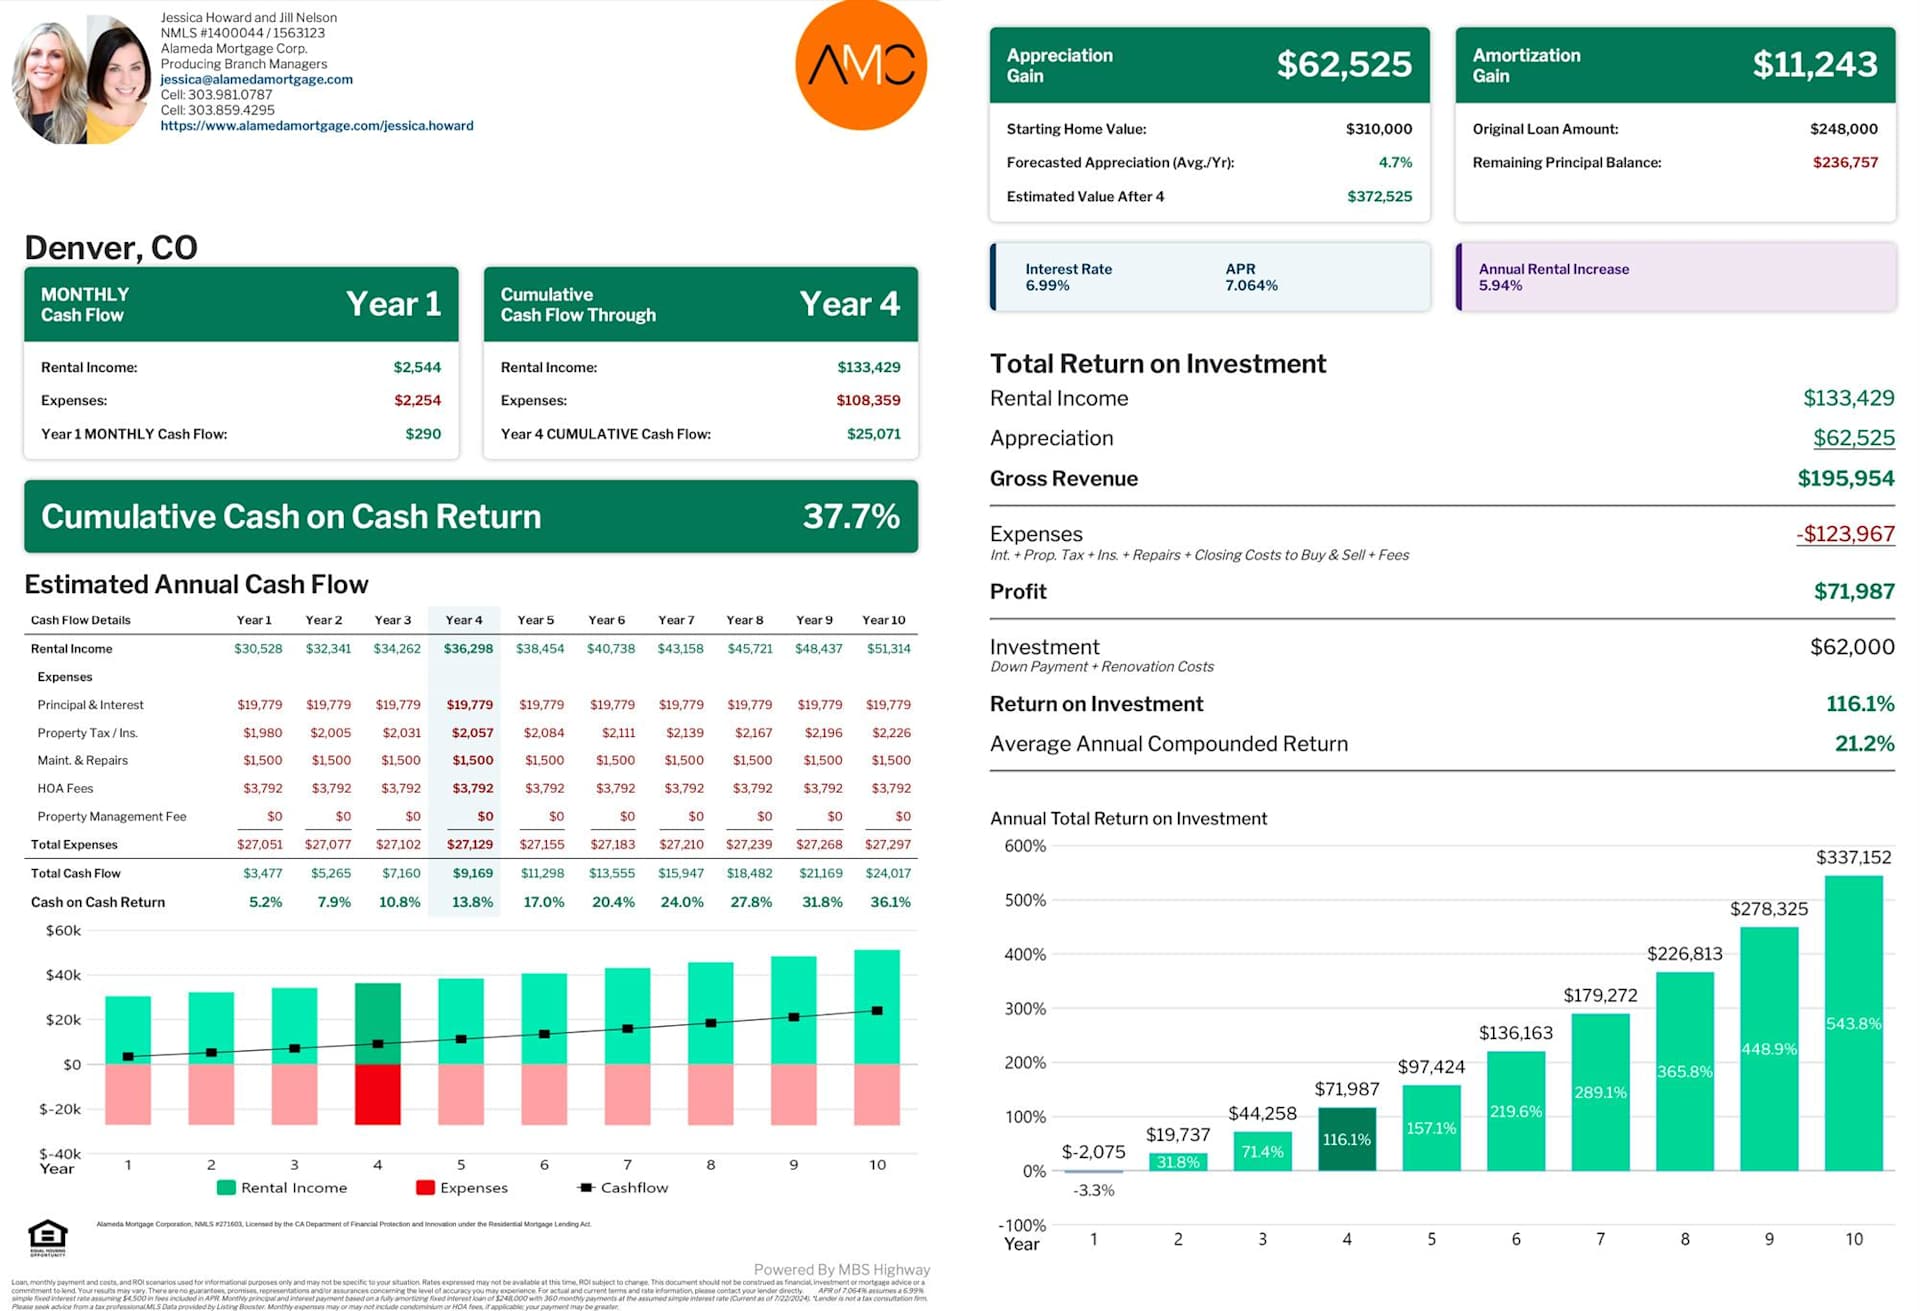Viewport: 1920px width, 1311px height.
Task: Select the Year 4 column header
Action: [463, 620]
